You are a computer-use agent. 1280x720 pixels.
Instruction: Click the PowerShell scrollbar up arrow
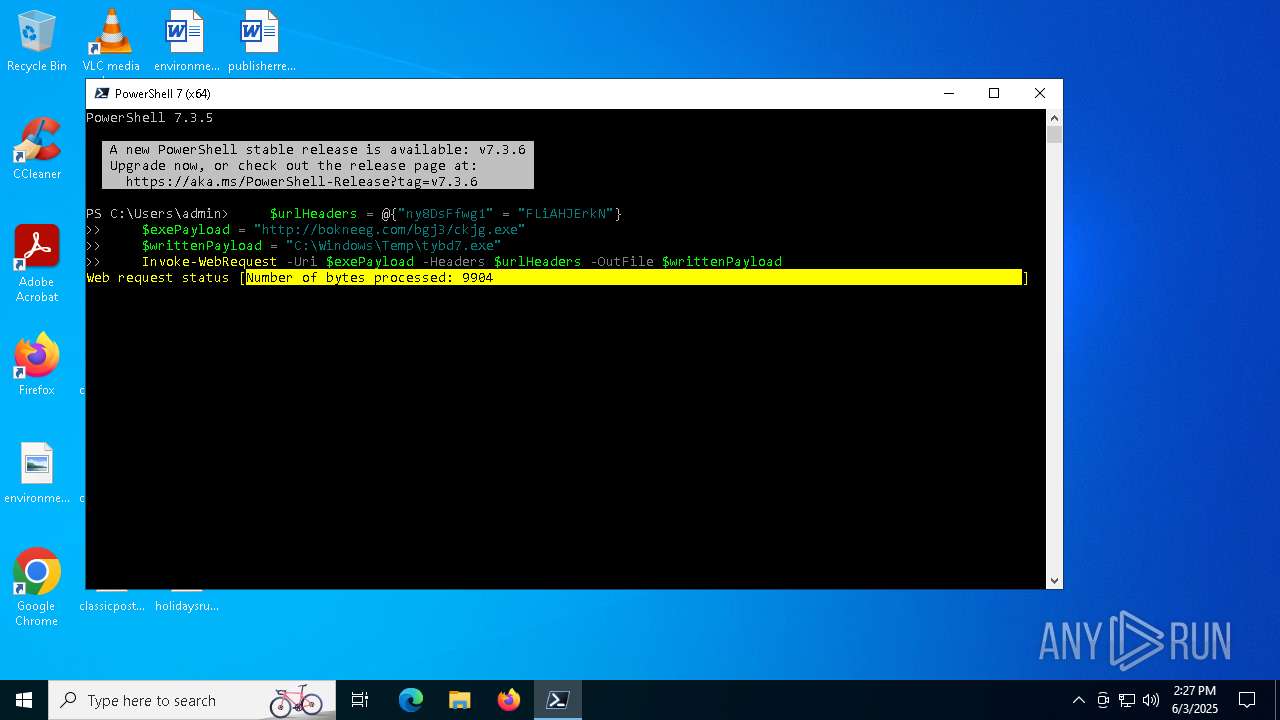(x=1054, y=118)
